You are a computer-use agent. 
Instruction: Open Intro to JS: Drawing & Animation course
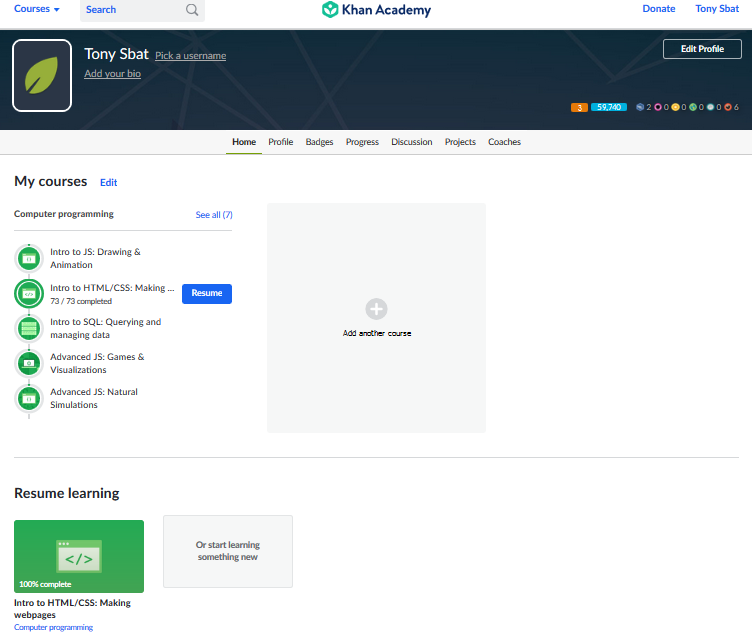point(95,258)
